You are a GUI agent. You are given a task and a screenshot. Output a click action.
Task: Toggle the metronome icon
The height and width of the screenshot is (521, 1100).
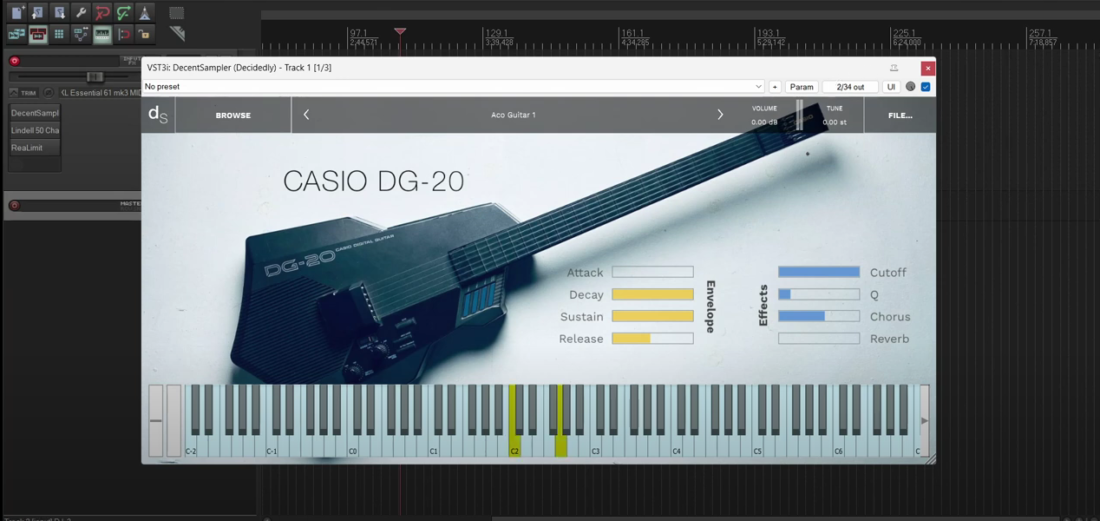[x=146, y=13]
